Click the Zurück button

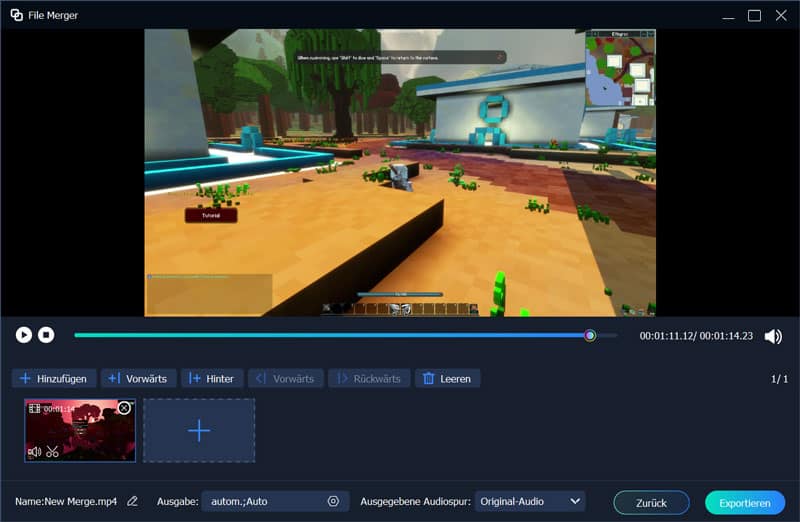pyautogui.click(x=651, y=502)
